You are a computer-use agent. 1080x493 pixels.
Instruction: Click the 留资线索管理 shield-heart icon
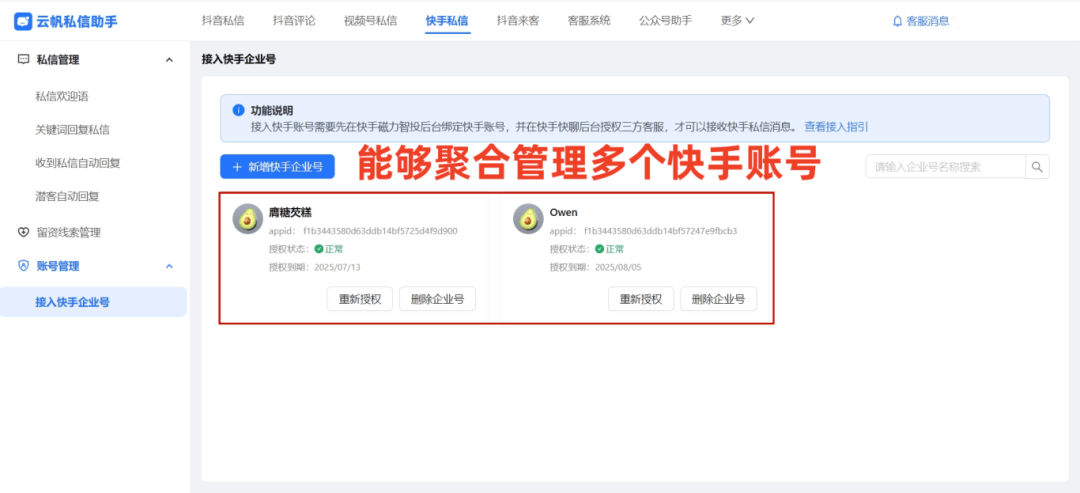tap(23, 233)
